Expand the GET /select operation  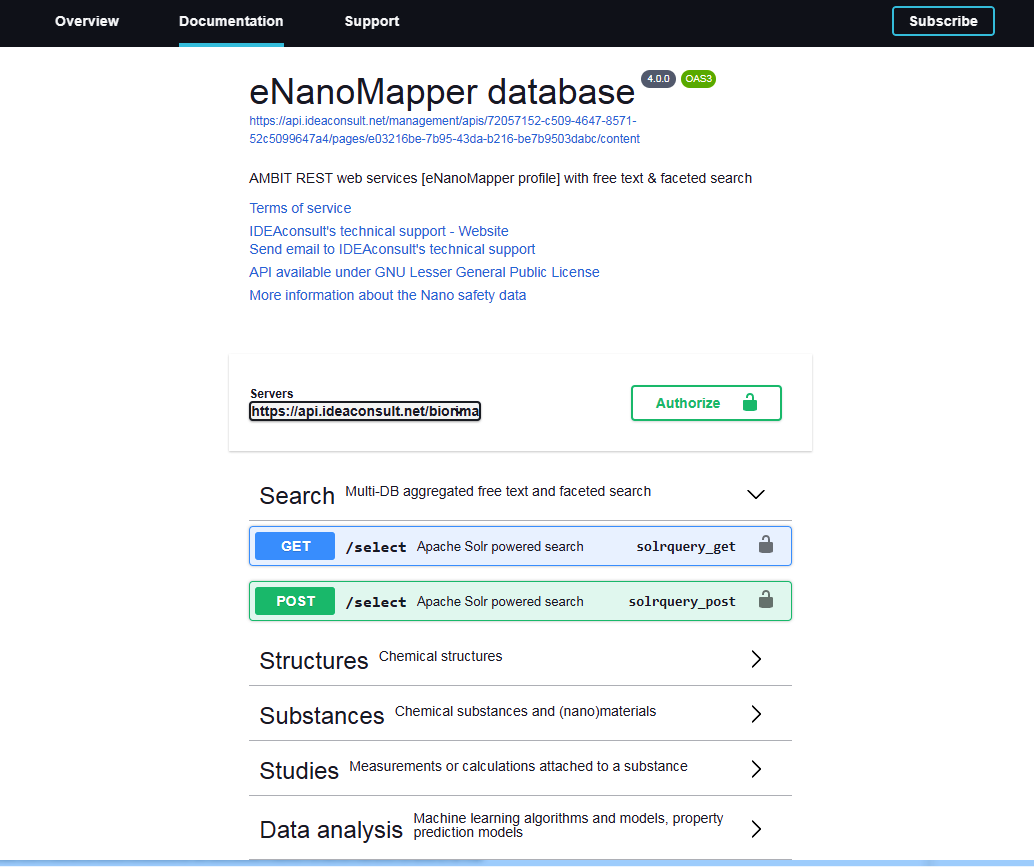pyautogui.click(x=500, y=546)
